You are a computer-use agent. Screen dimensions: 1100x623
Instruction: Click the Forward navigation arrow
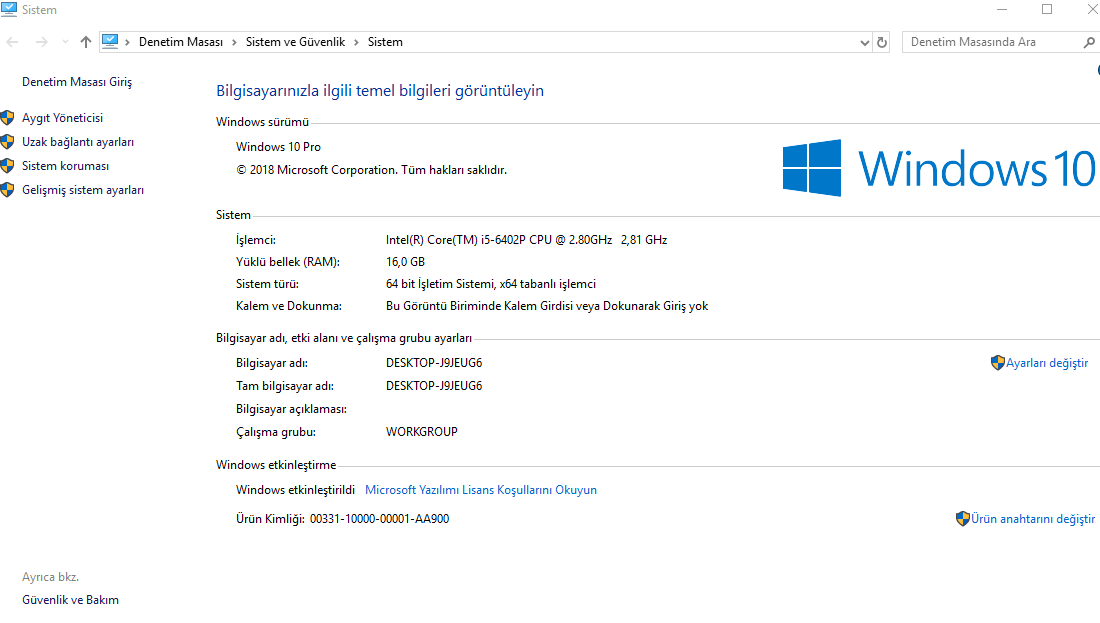pyautogui.click(x=41, y=42)
